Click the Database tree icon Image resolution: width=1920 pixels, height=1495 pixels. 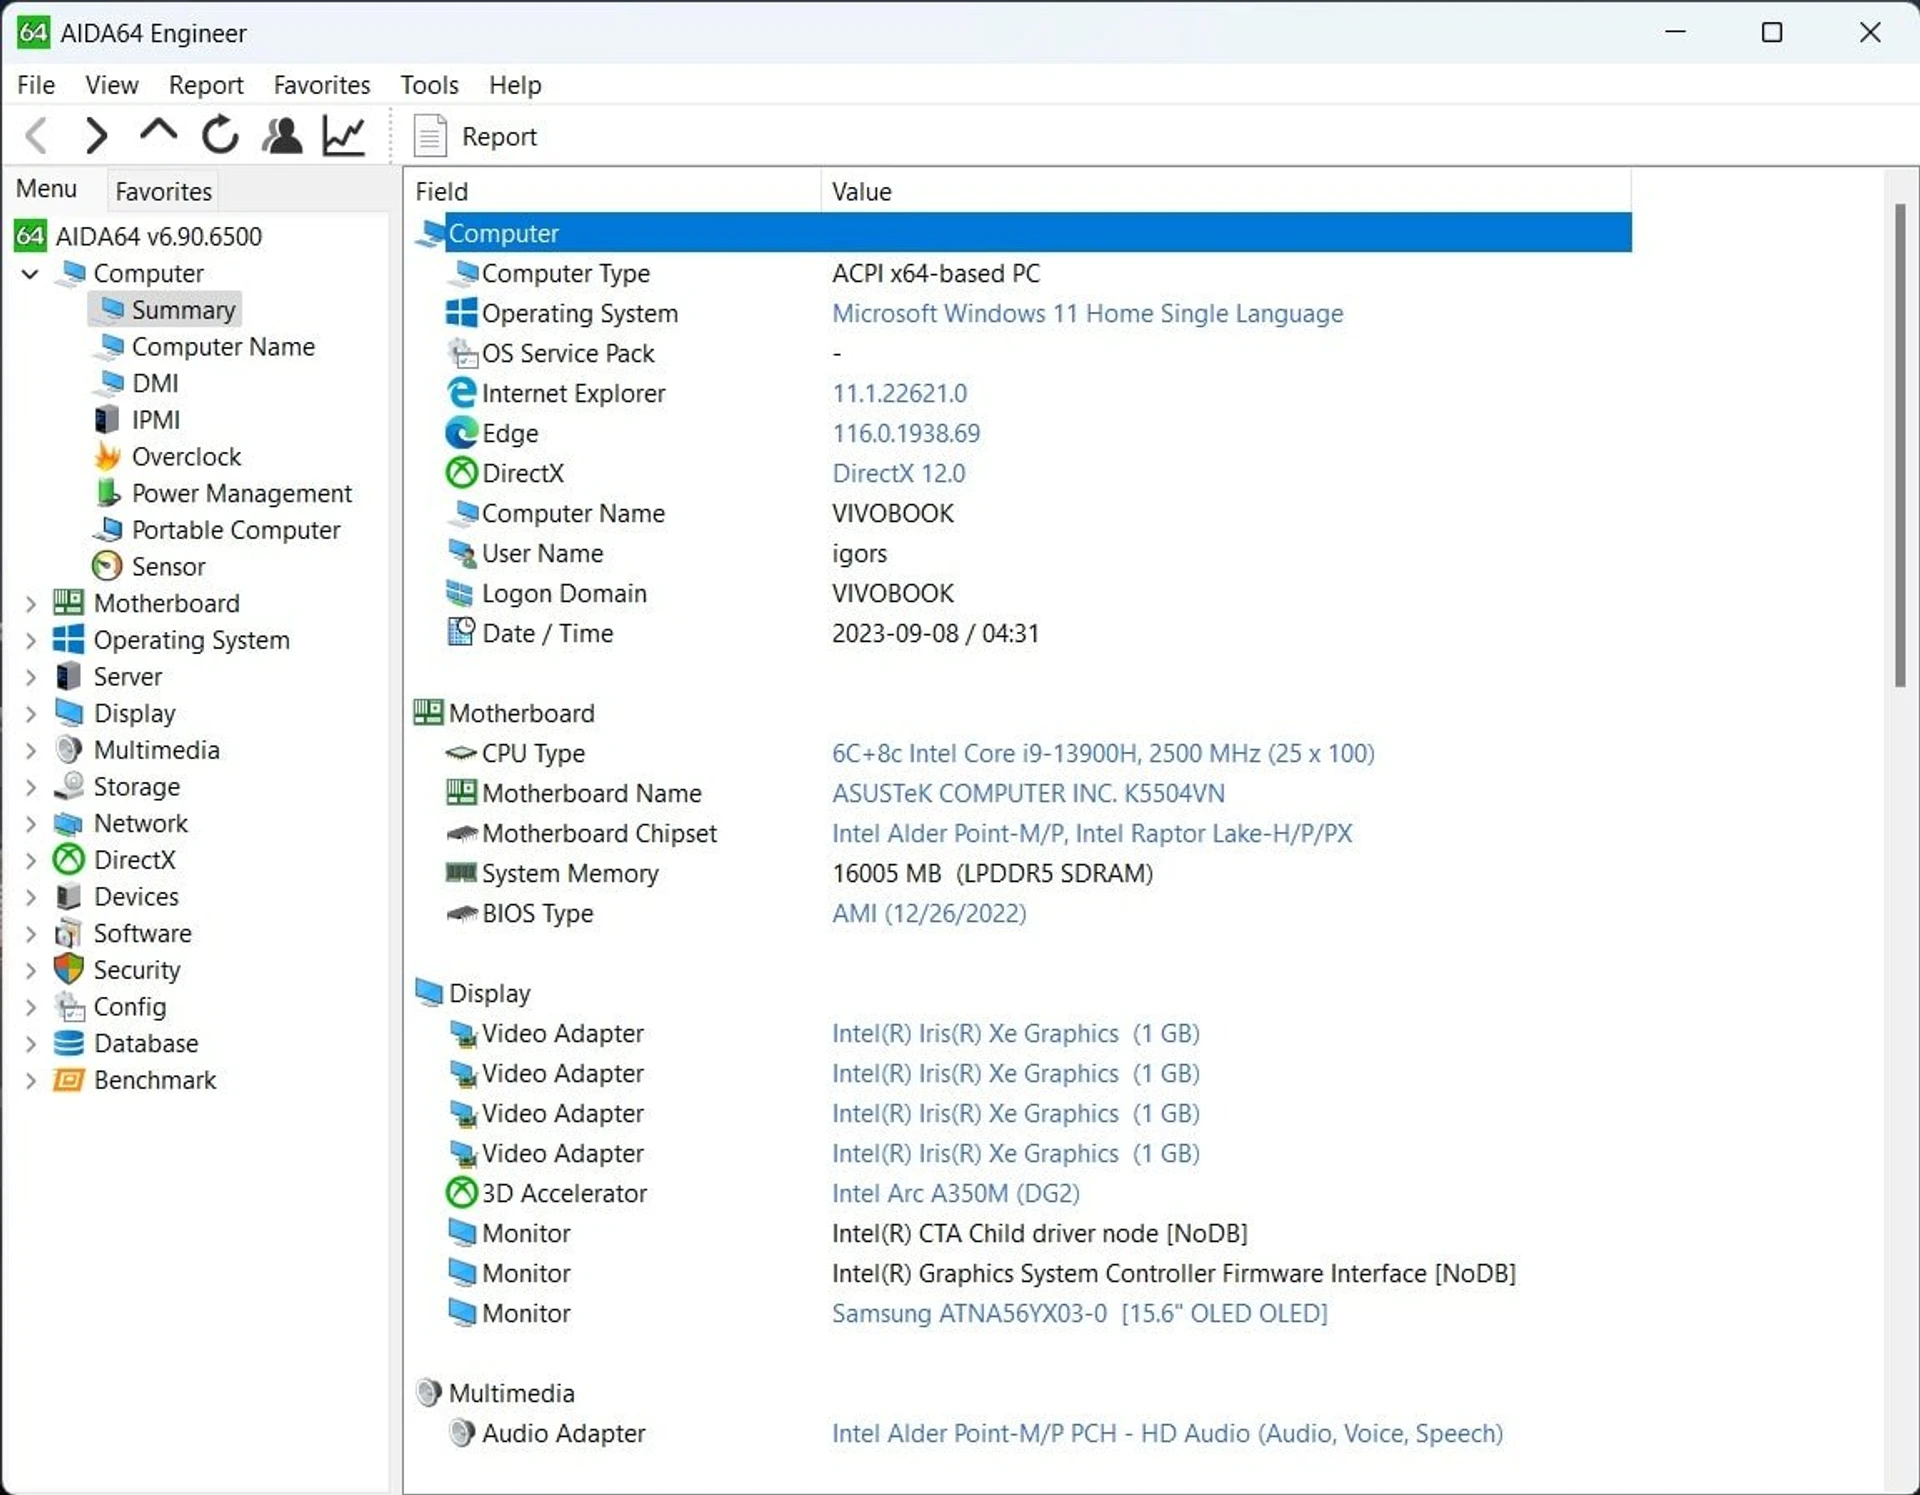tap(68, 1043)
